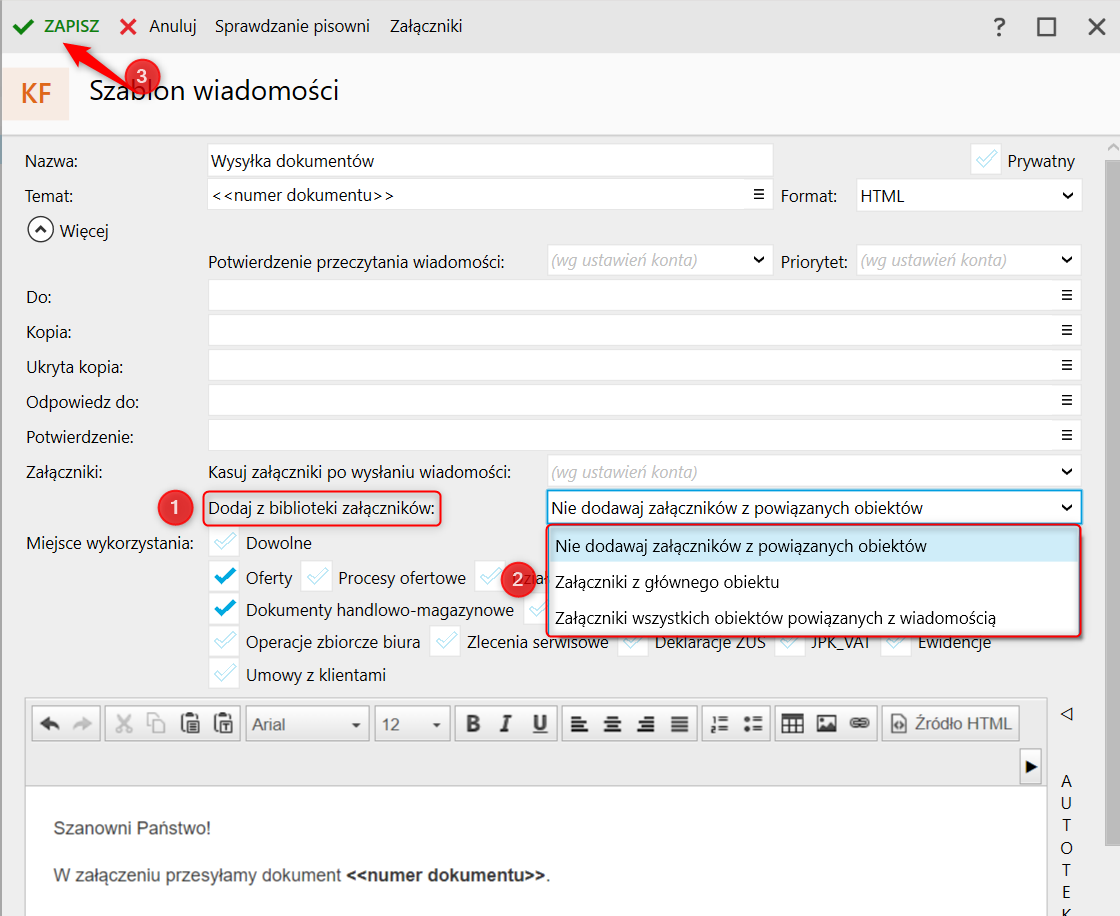Insert a table into the message

(792, 724)
